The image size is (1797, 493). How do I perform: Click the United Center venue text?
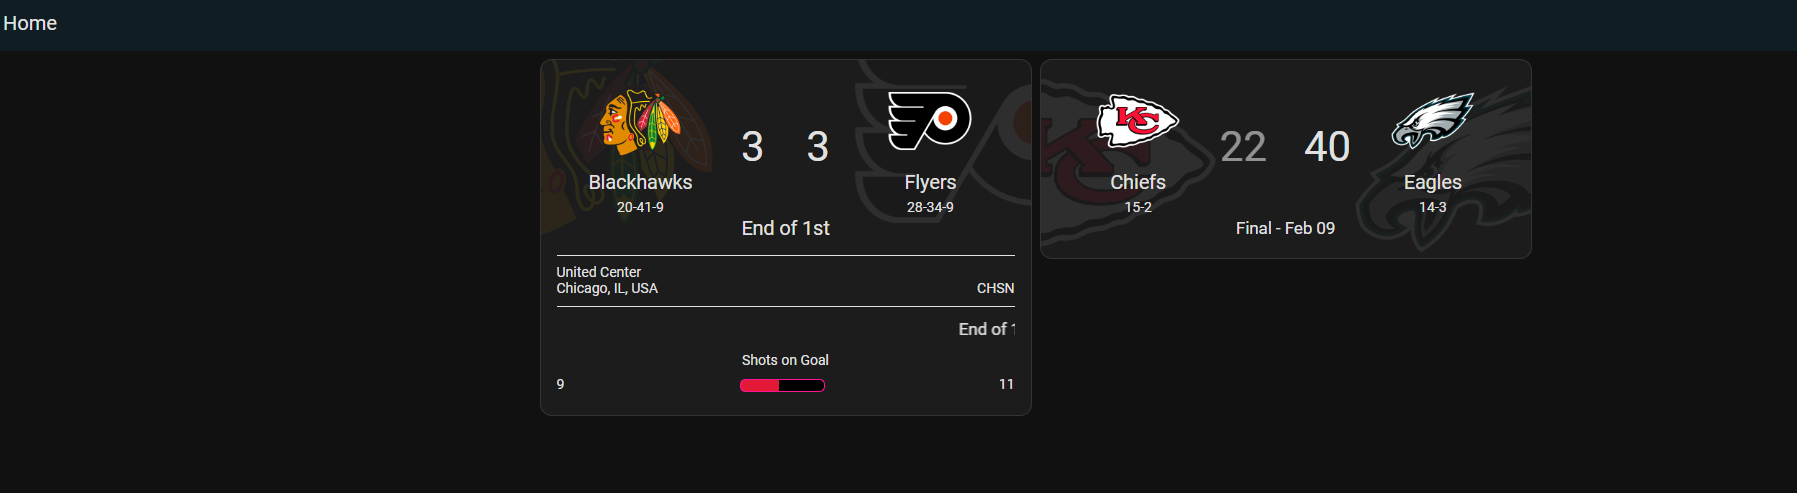pos(599,272)
